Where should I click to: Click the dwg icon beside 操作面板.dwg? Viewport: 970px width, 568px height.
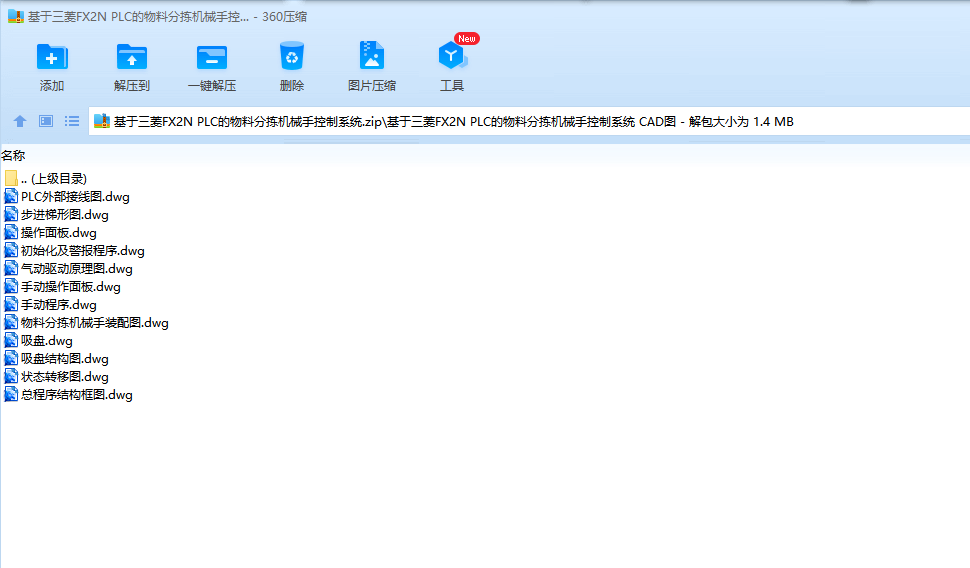(11, 233)
